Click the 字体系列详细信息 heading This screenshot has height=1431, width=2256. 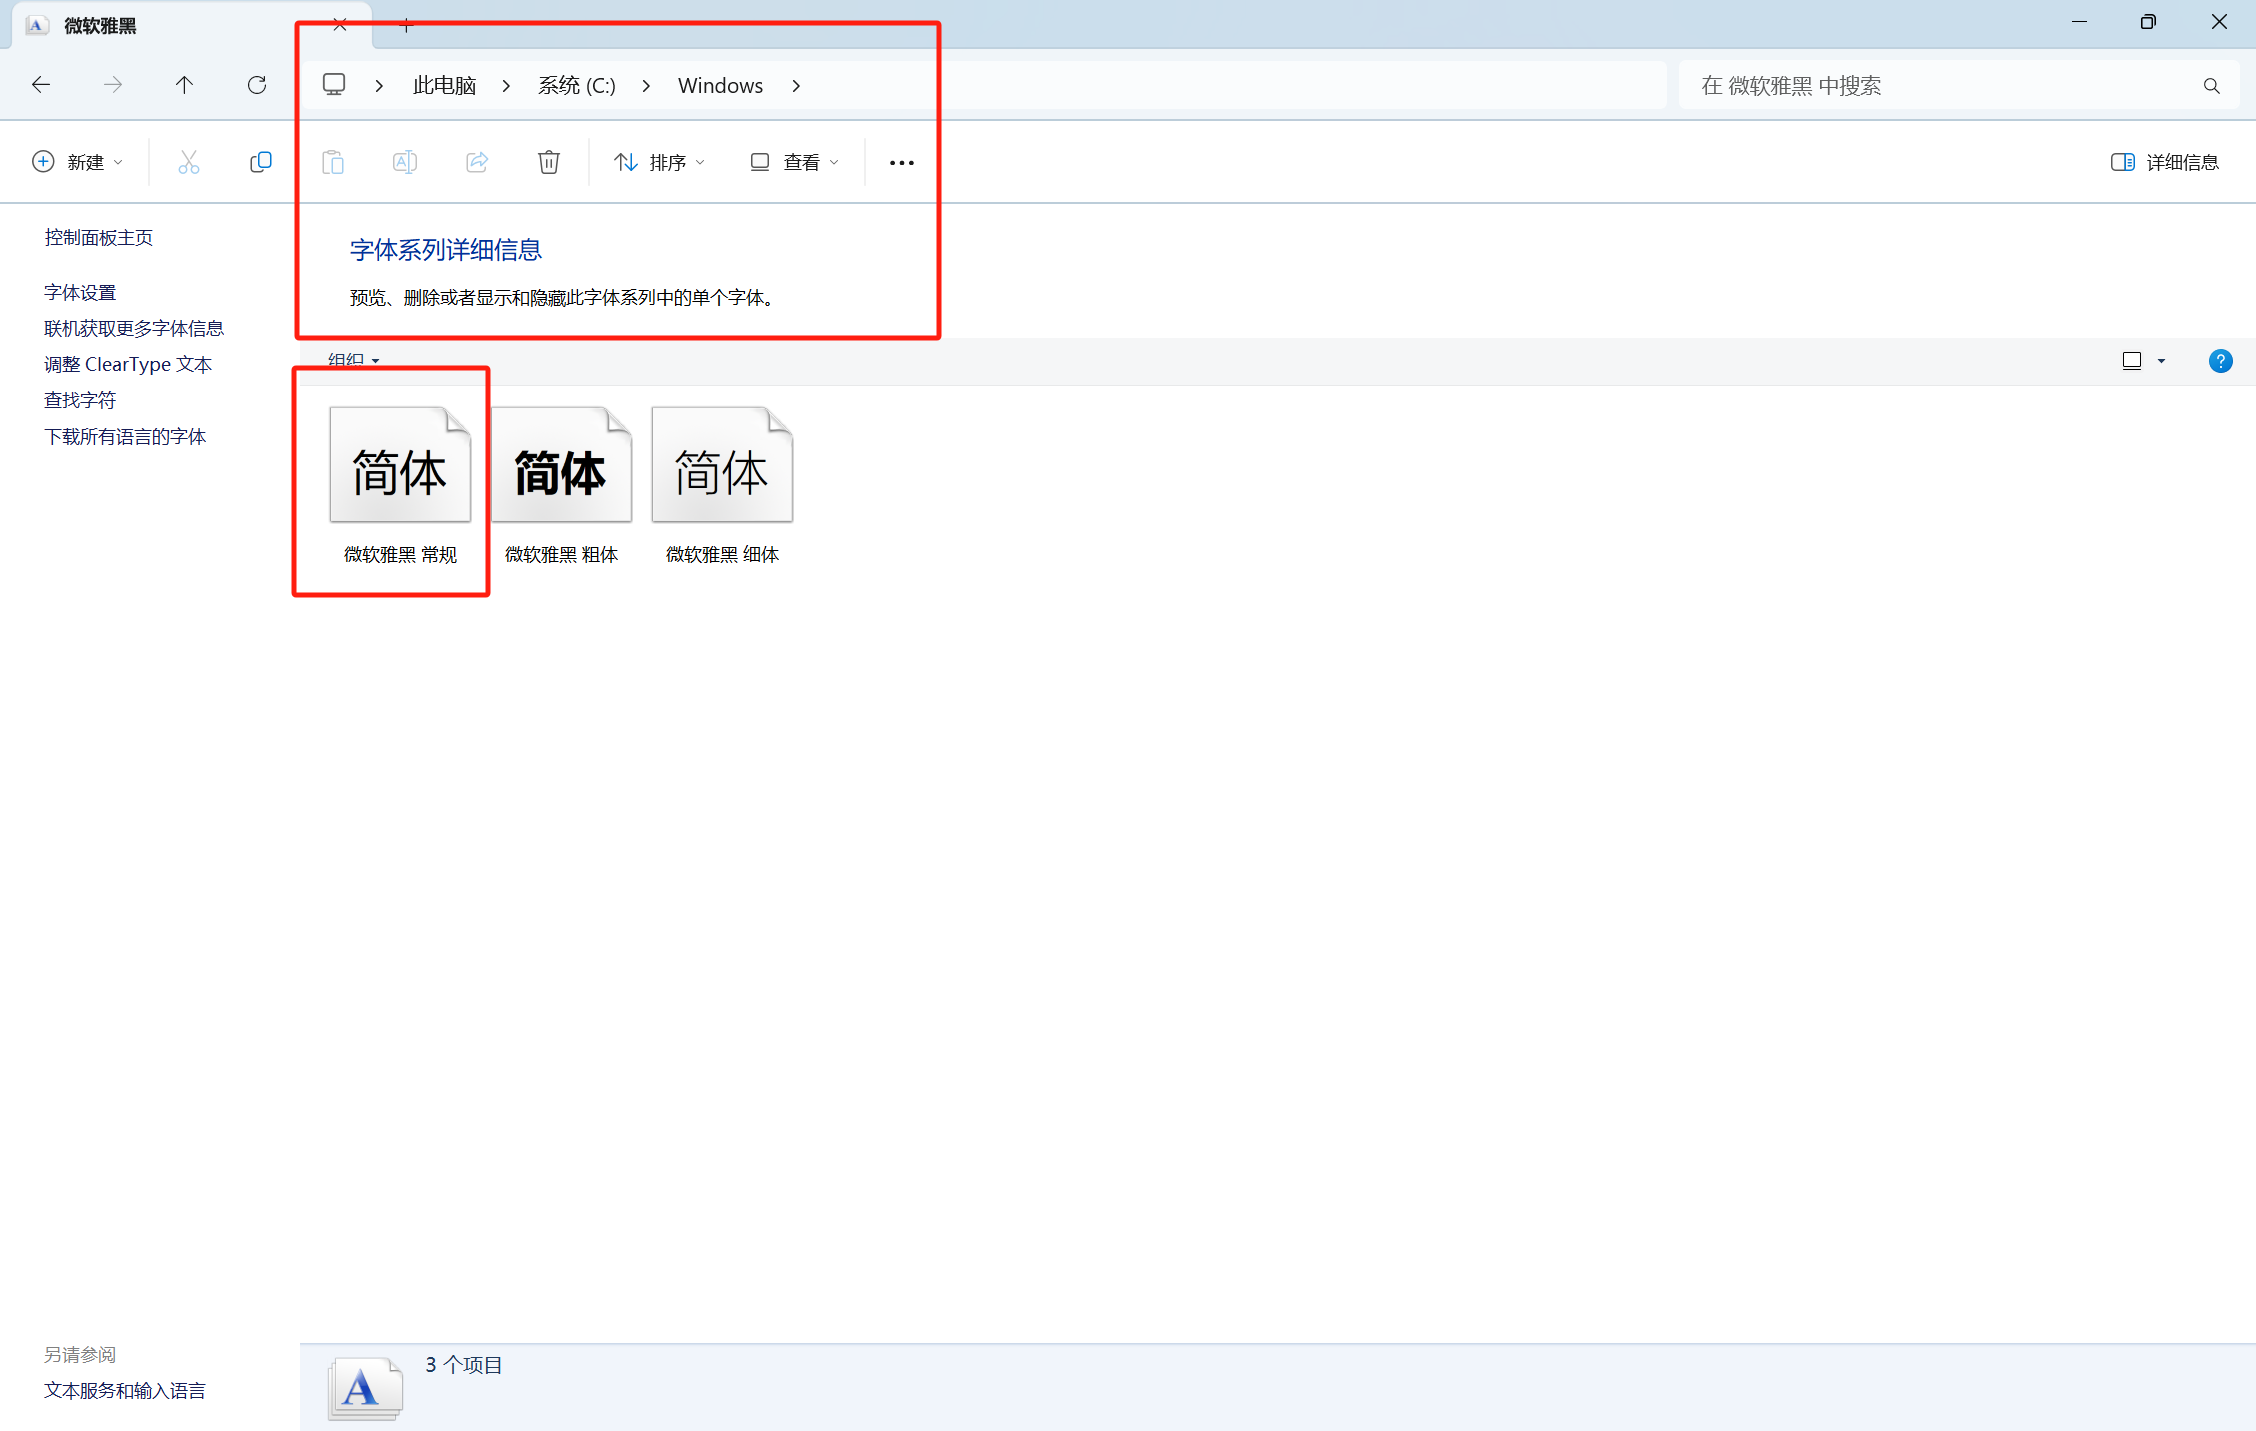pos(446,250)
